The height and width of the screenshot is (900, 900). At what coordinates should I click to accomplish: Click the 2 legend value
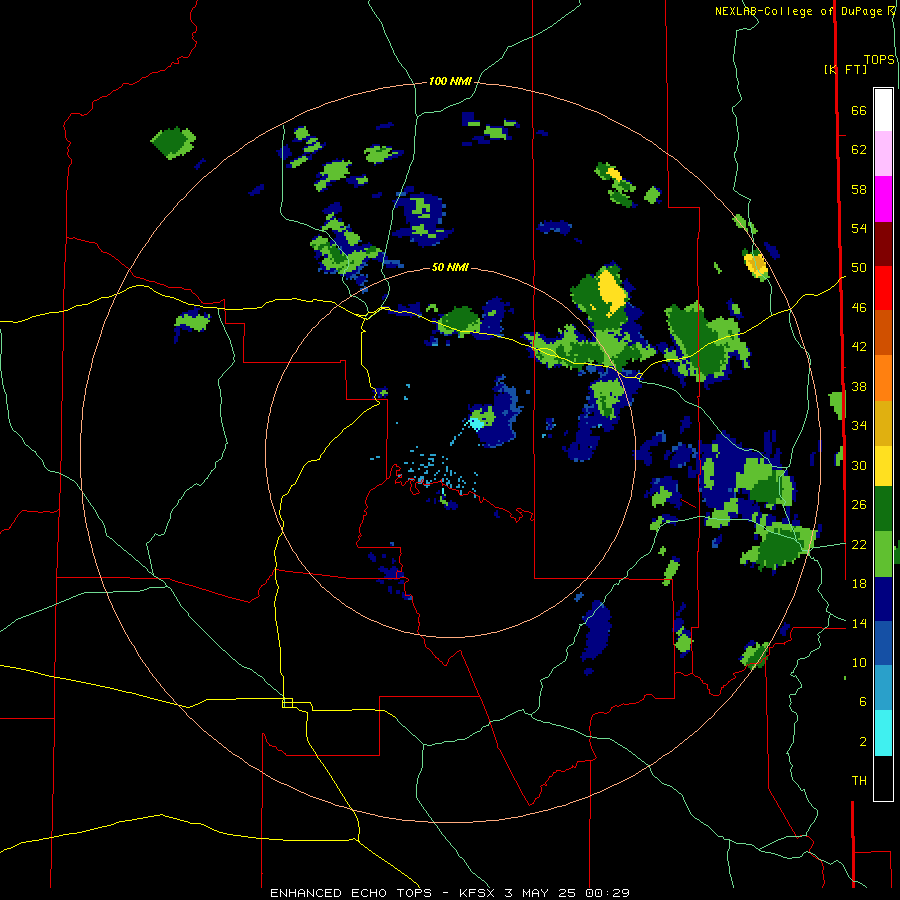pos(863,742)
